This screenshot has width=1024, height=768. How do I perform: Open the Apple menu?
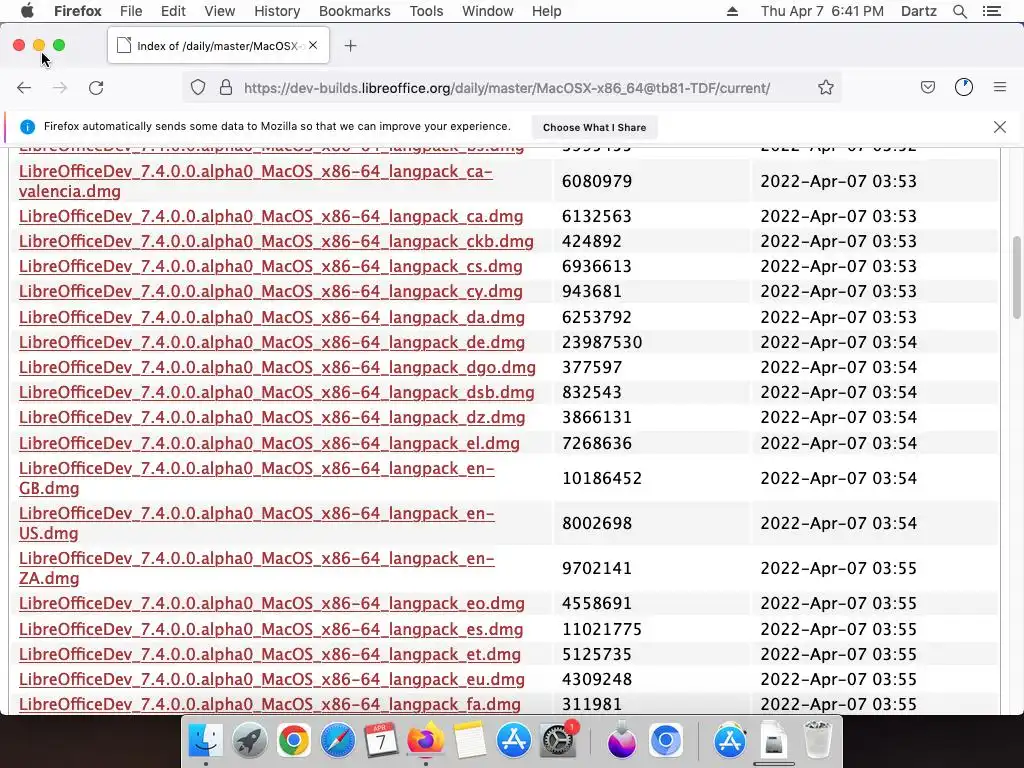[x=27, y=11]
